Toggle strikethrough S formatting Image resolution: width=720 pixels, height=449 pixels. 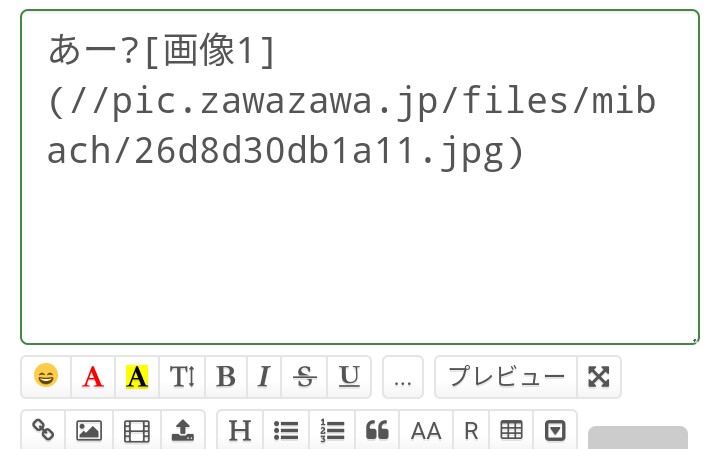point(304,376)
